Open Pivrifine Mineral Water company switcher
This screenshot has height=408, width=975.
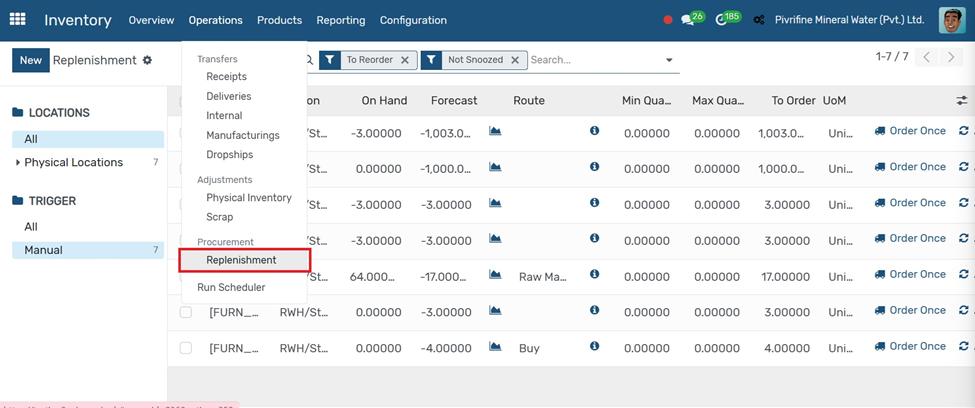click(x=849, y=20)
